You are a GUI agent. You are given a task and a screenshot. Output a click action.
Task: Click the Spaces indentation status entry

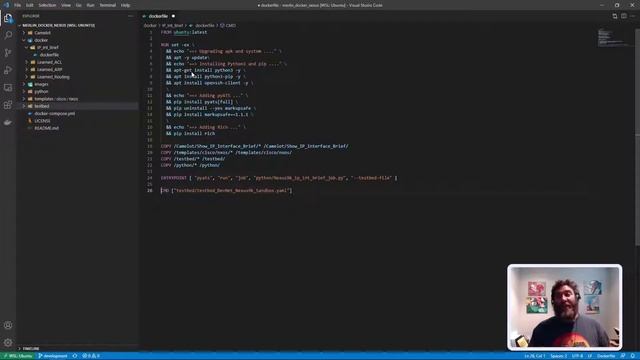tap(558, 356)
